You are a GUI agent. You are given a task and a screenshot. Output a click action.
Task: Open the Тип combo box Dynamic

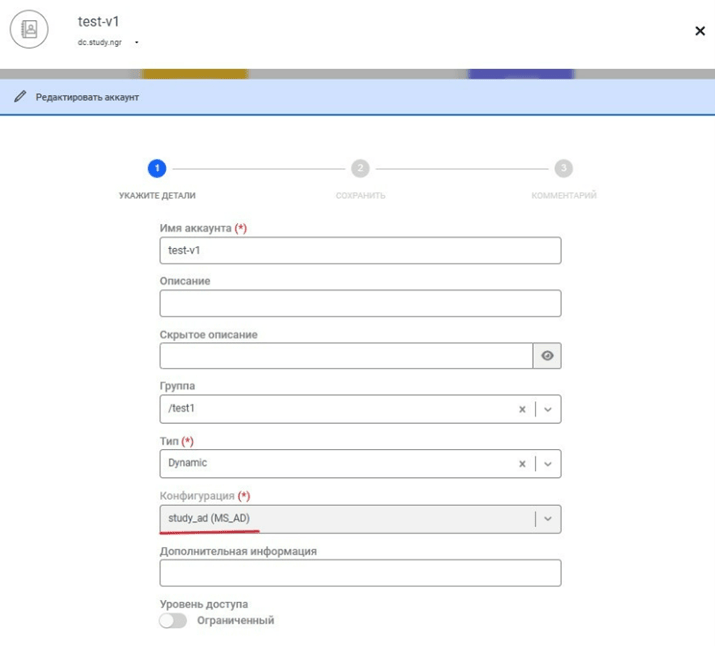coord(360,464)
